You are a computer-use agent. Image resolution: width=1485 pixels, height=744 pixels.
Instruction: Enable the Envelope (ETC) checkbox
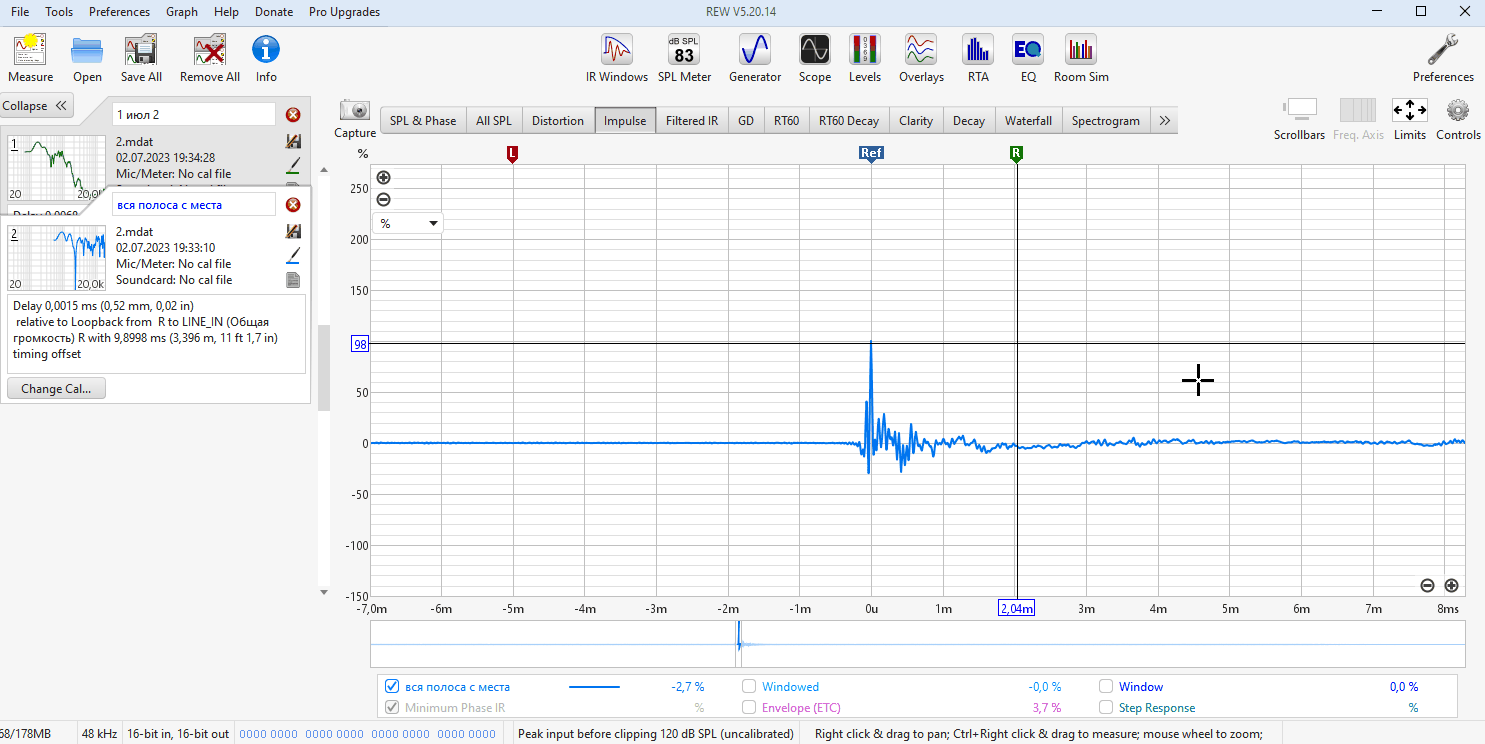click(x=749, y=708)
